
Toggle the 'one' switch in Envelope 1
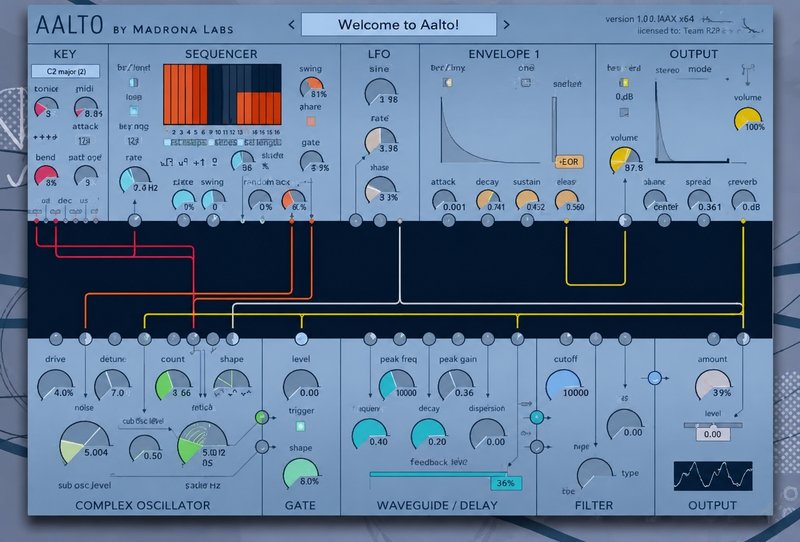click(x=526, y=82)
